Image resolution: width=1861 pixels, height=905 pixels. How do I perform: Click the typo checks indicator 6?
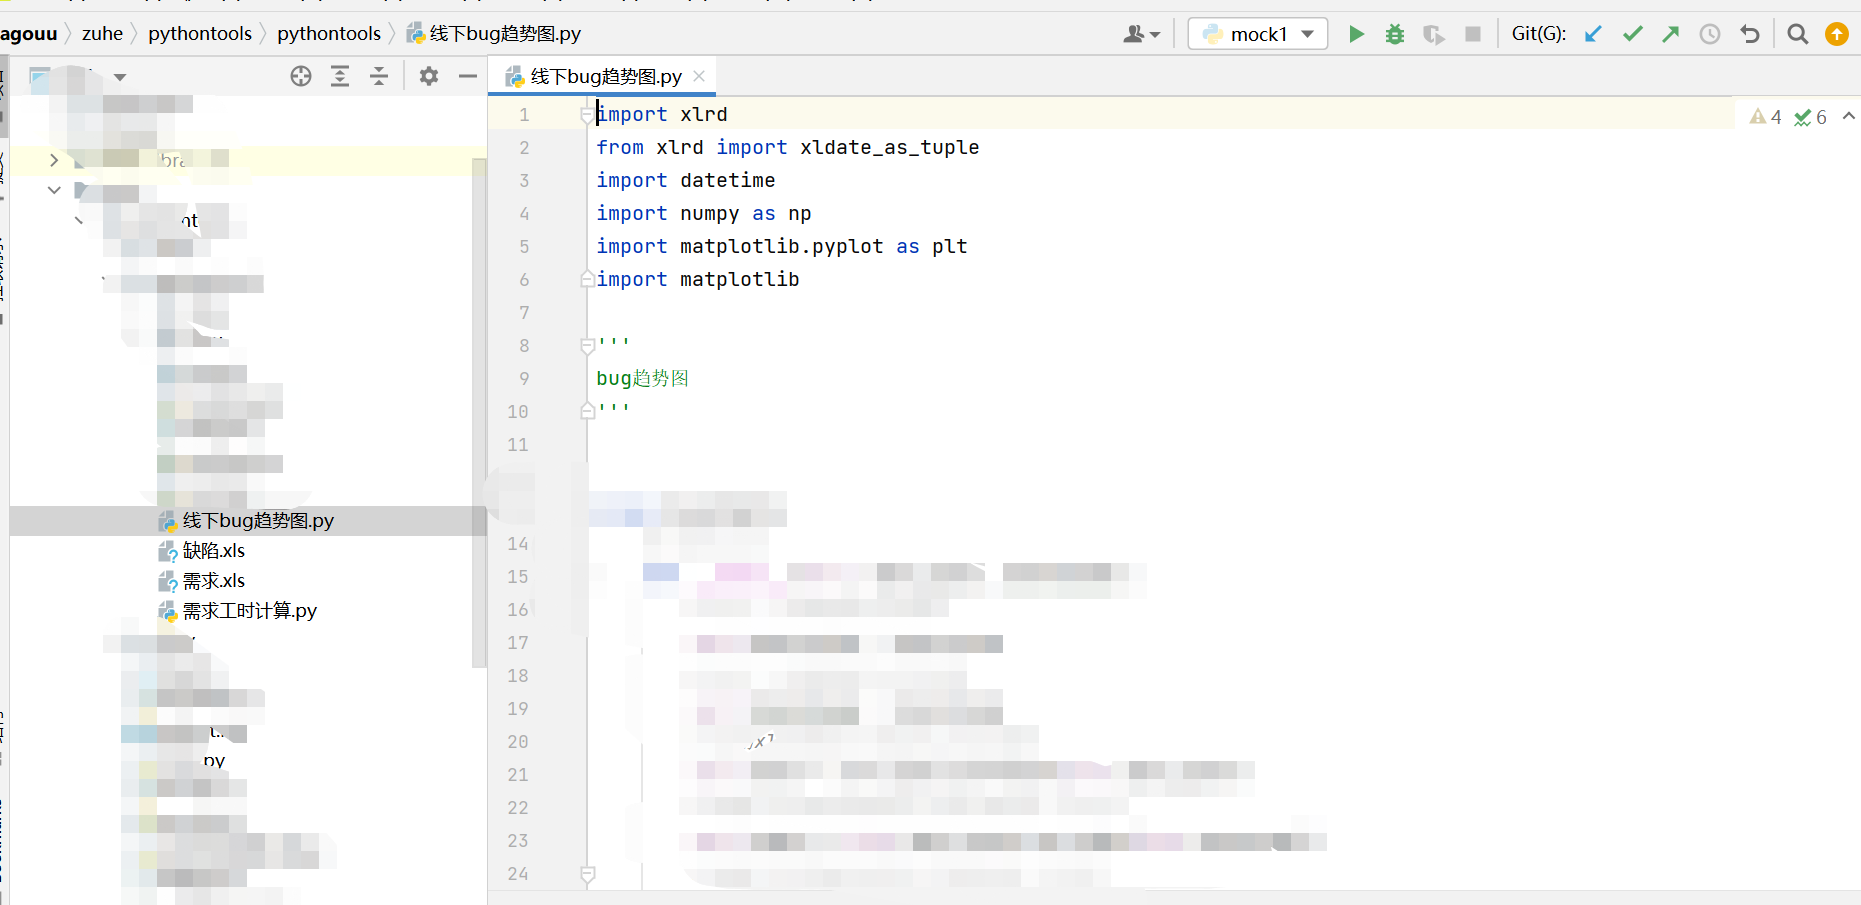click(x=1811, y=117)
